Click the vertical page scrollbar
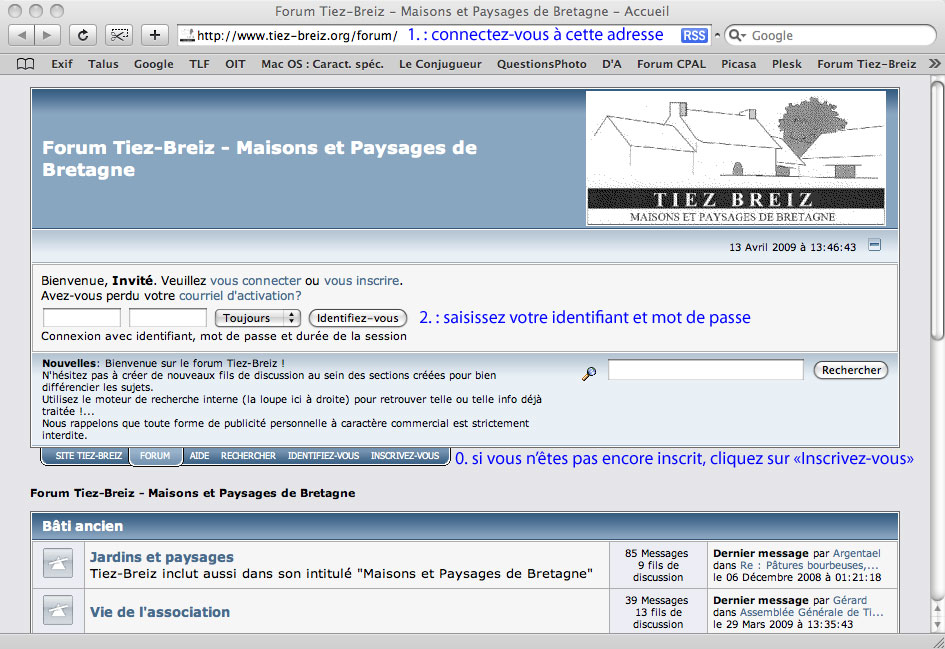This screenshot has height=649, width=945. click(936, 300)
